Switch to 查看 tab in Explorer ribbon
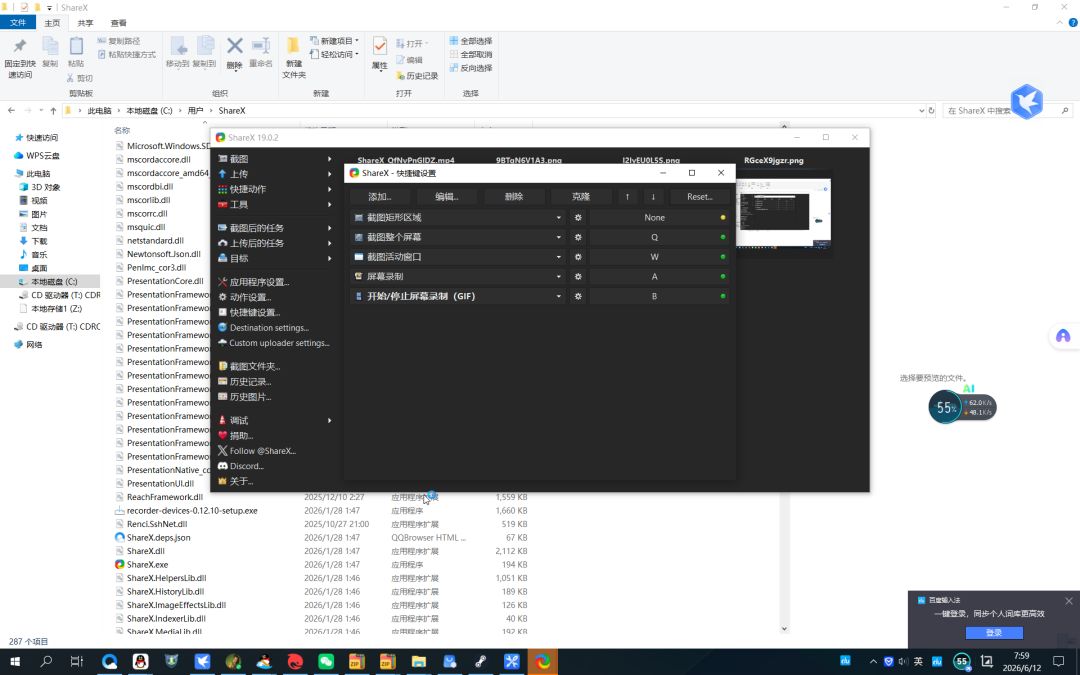1080x675 pixels. [x=118, y=23]
